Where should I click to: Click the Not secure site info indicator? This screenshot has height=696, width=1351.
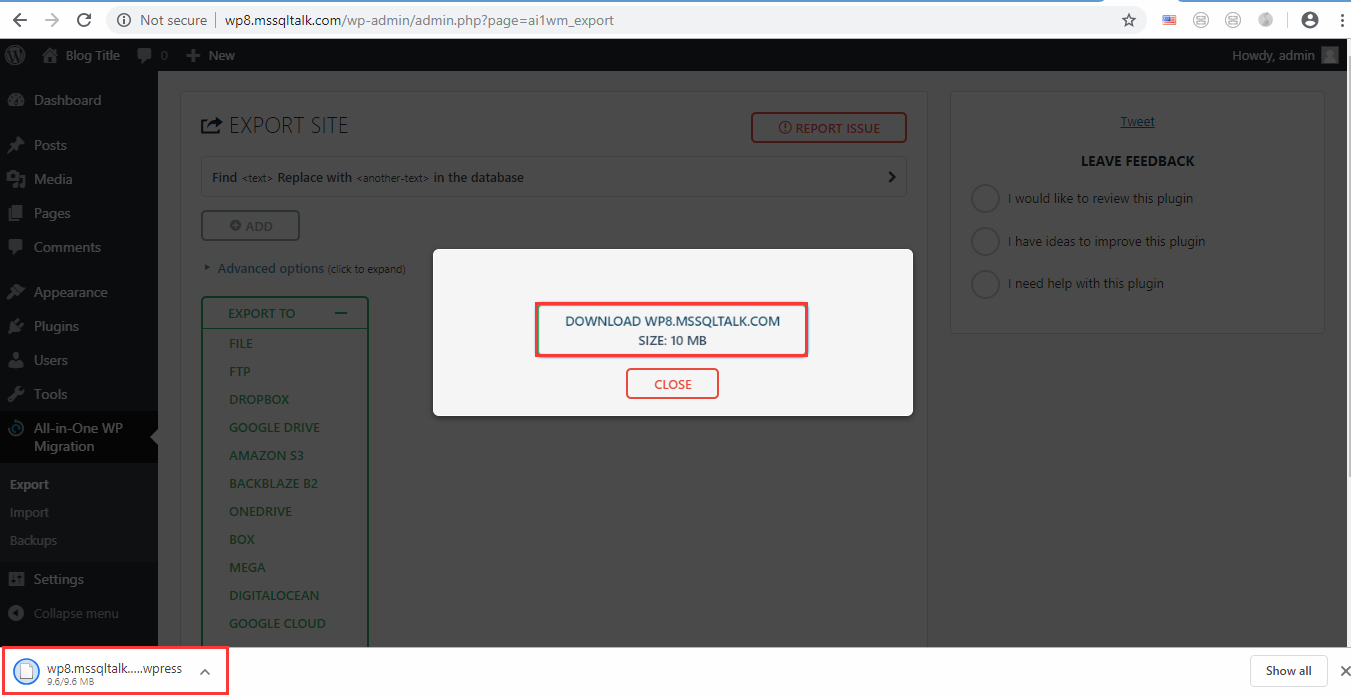(162, 20)
